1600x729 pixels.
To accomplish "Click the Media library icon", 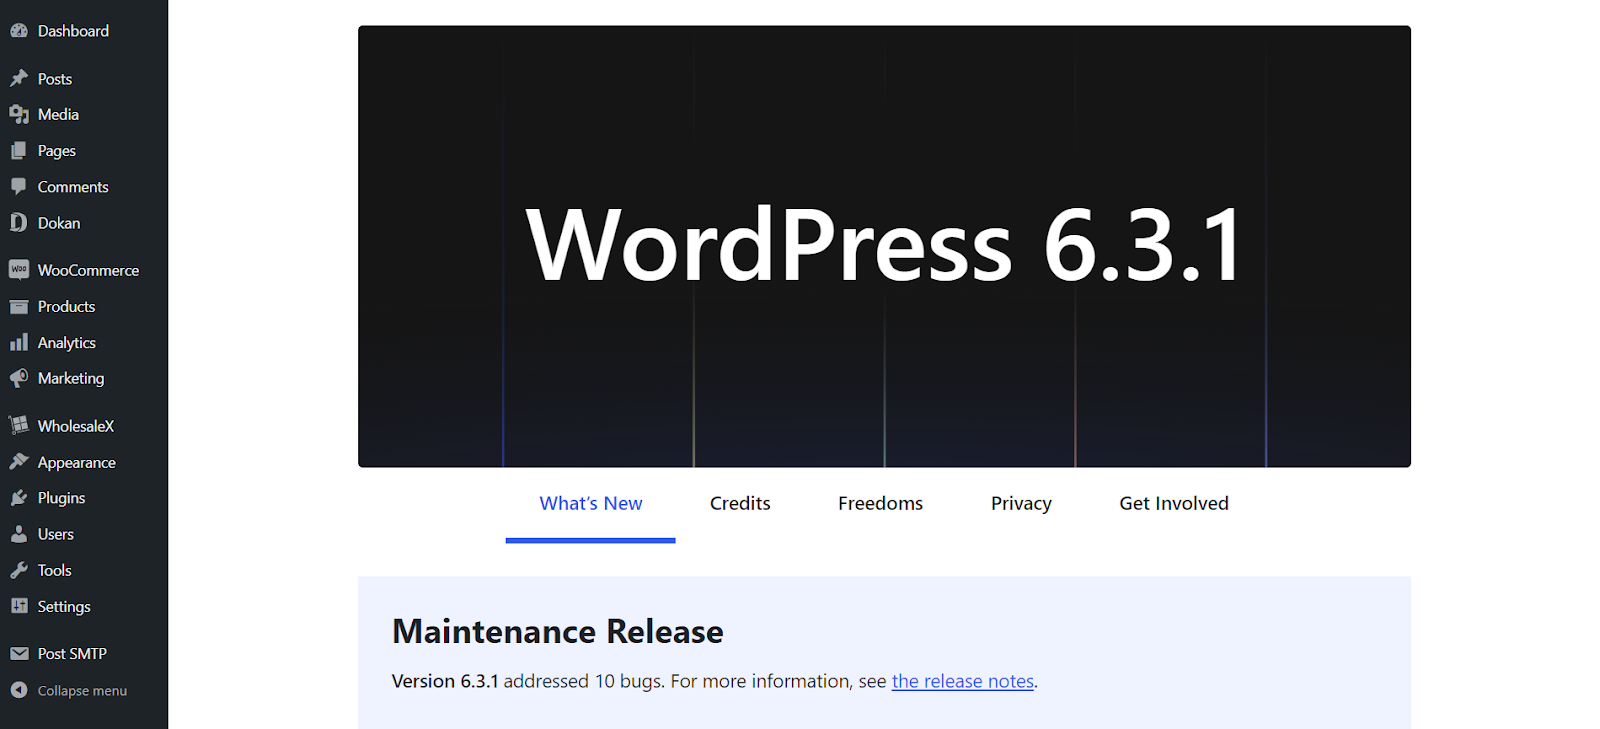I will (19, 114).
